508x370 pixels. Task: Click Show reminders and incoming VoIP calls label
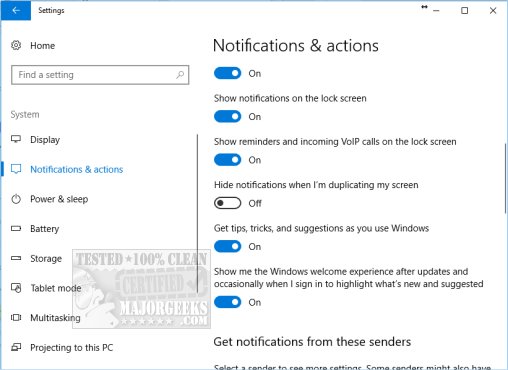335,141
